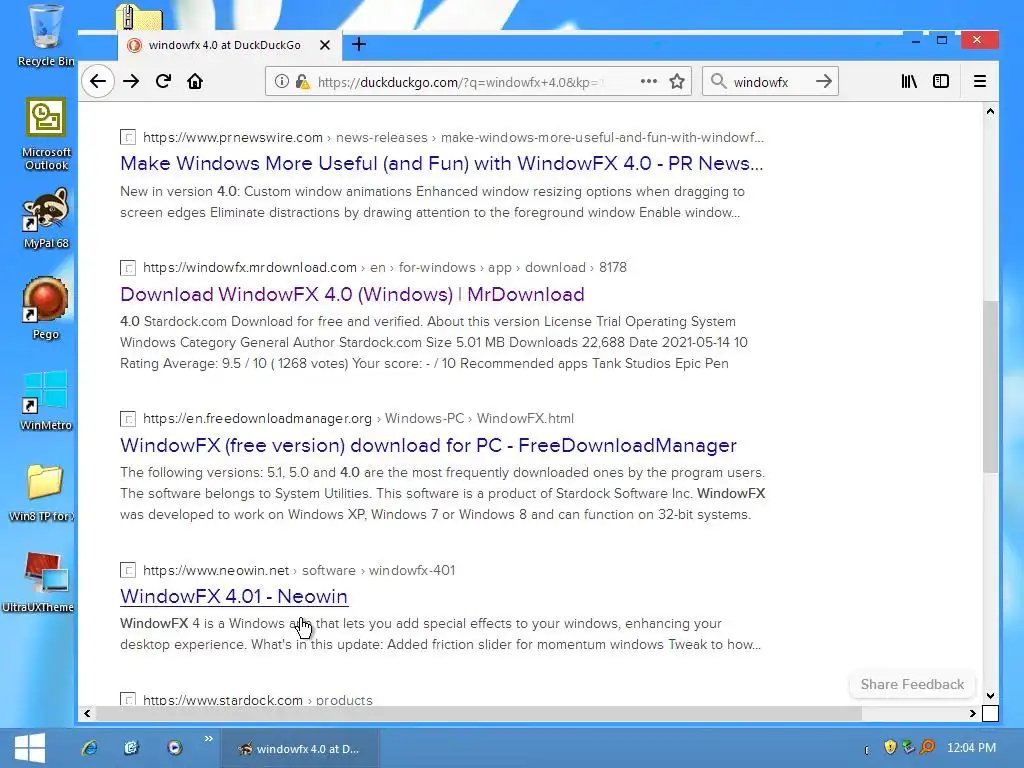Click the windowfx search box

point(771,82)
